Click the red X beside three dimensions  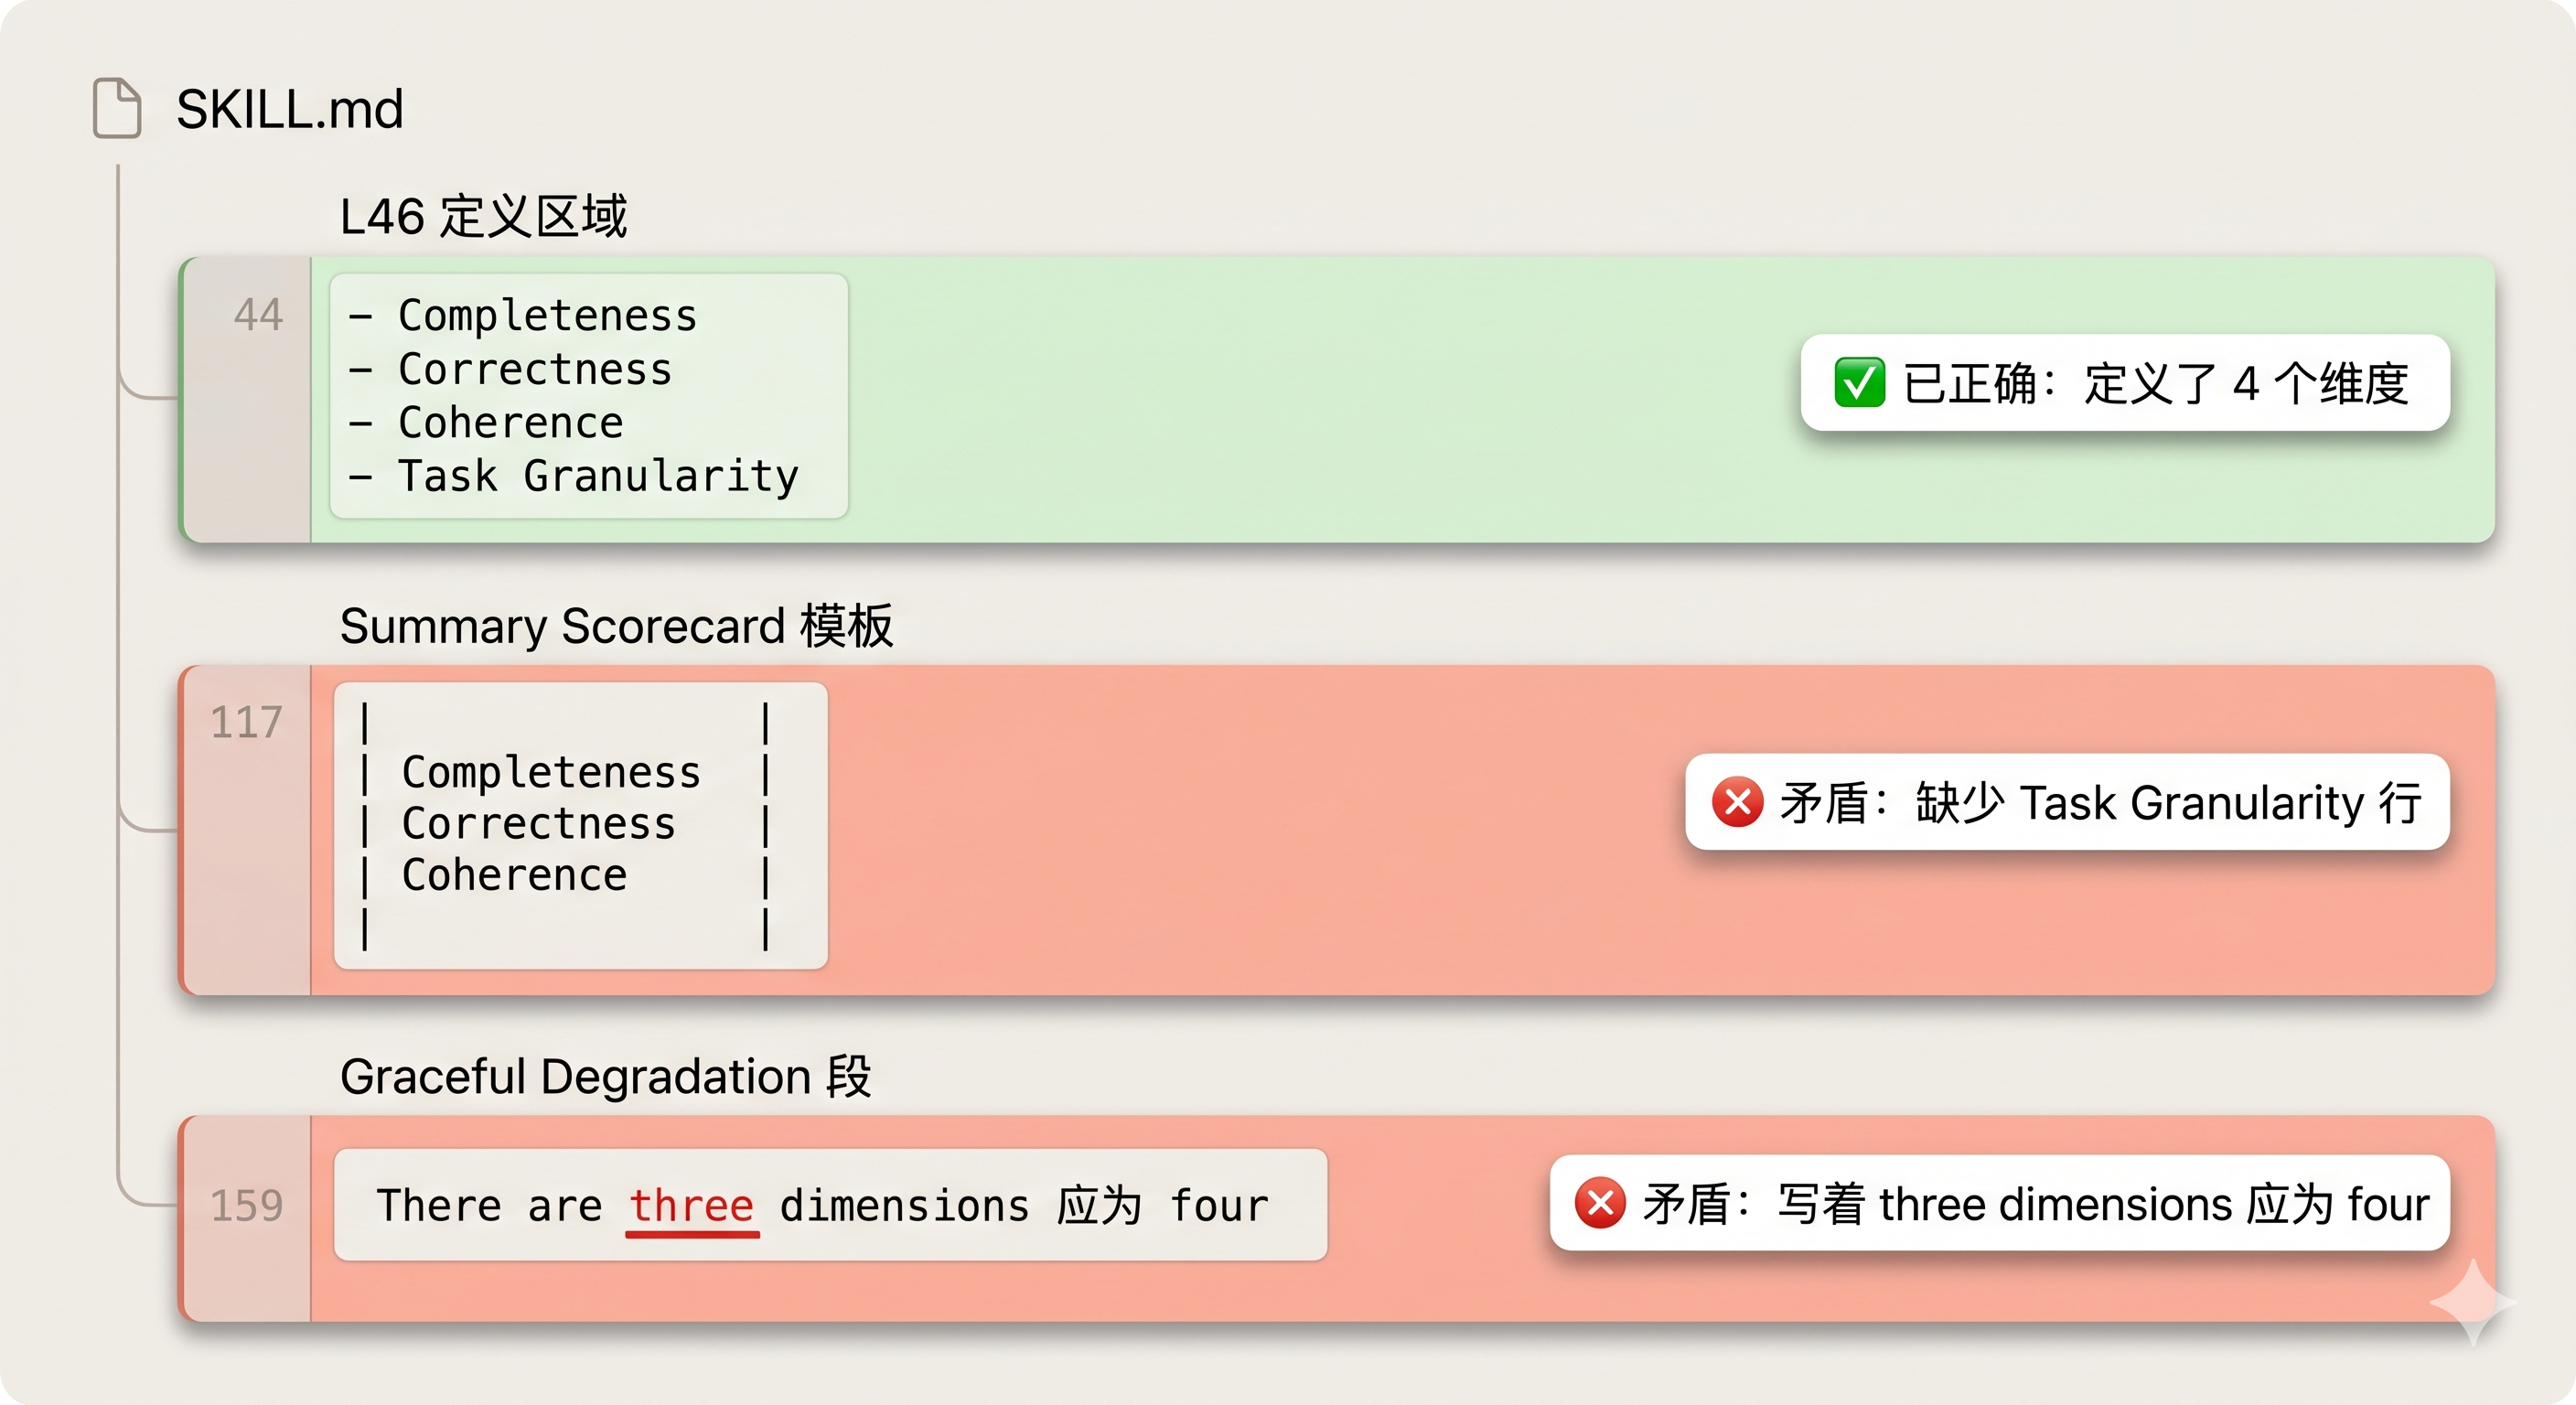point(1600,1203)
